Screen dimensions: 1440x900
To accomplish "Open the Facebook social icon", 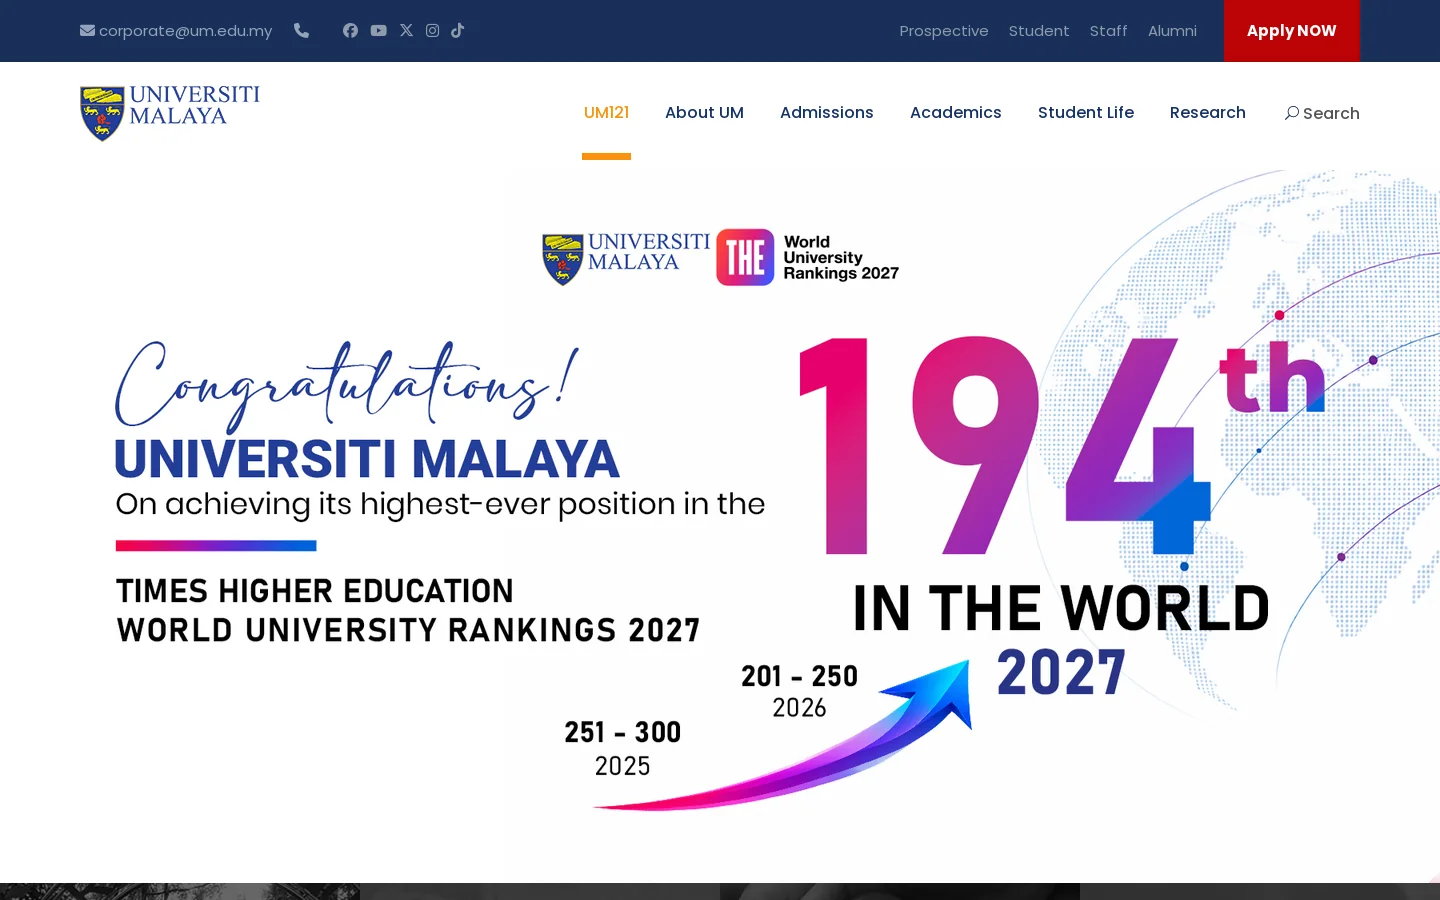I will [350, 30].
